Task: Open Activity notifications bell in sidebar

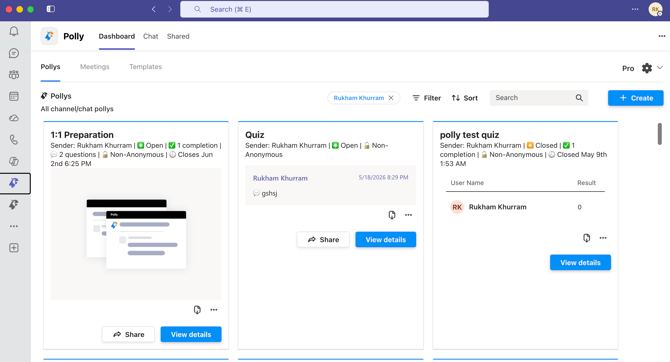Action: click(x=14, y=31)
